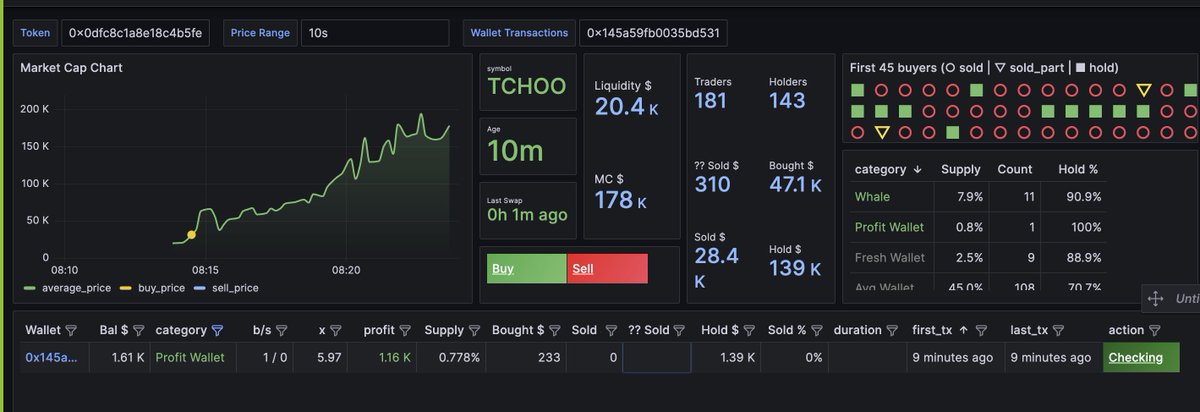Open filter for ?? Sold column
The height and width of the screenshot is (412, 1200).
click(680, 330)
